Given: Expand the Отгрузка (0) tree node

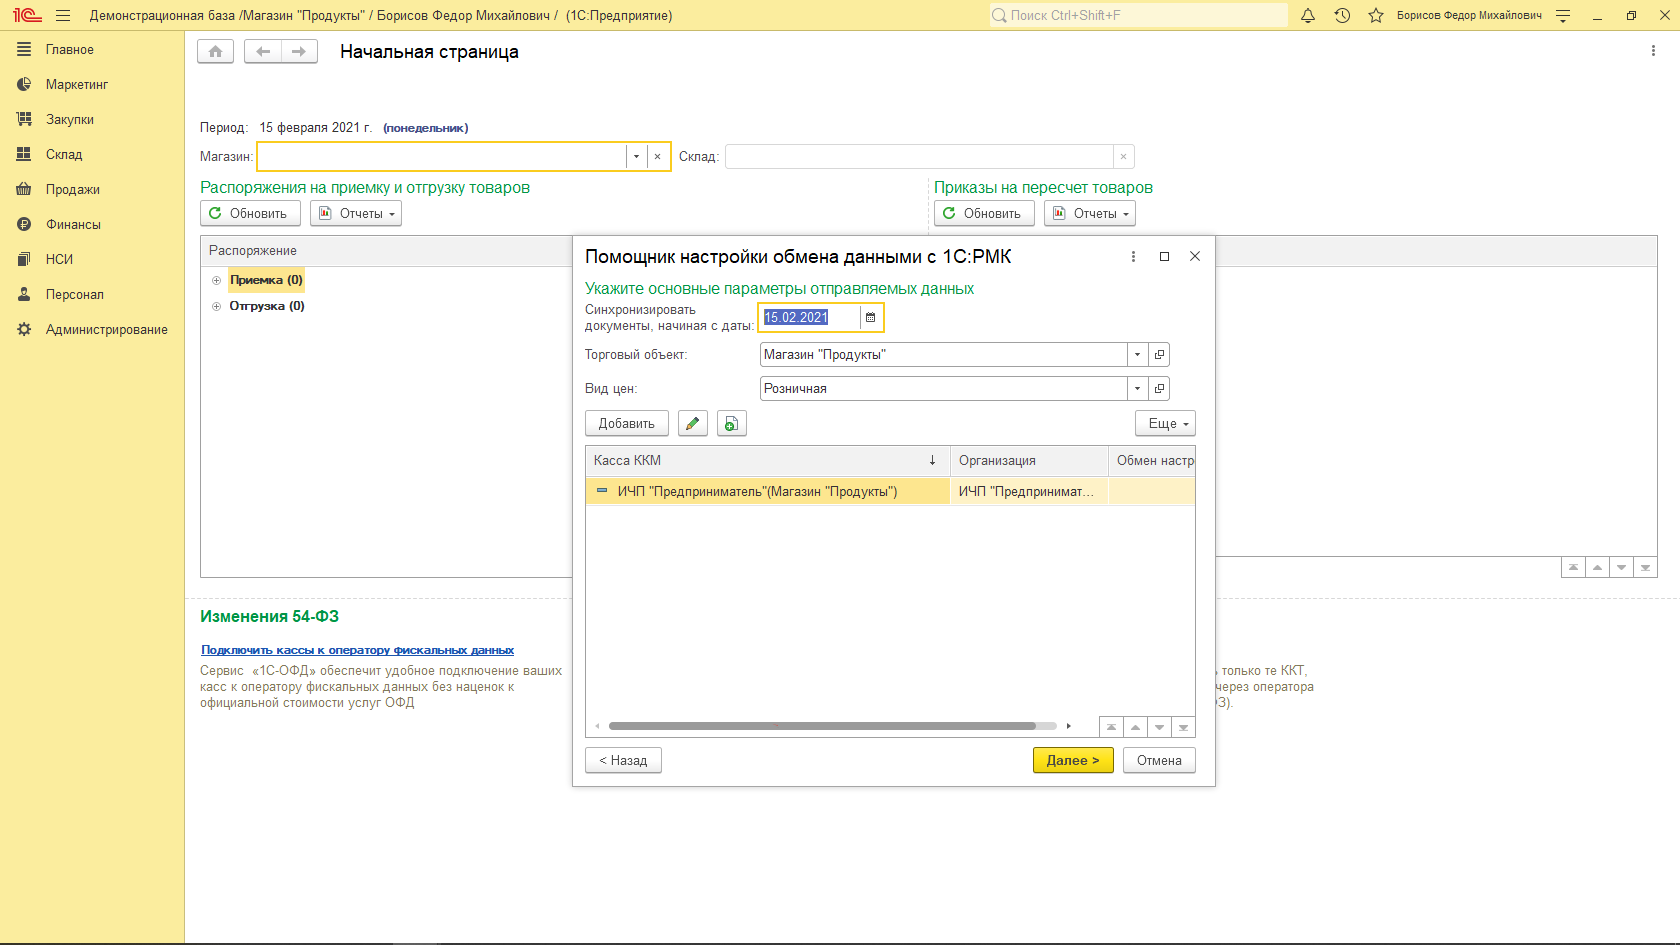Looking at the screenshot, I should coord(216,306).
